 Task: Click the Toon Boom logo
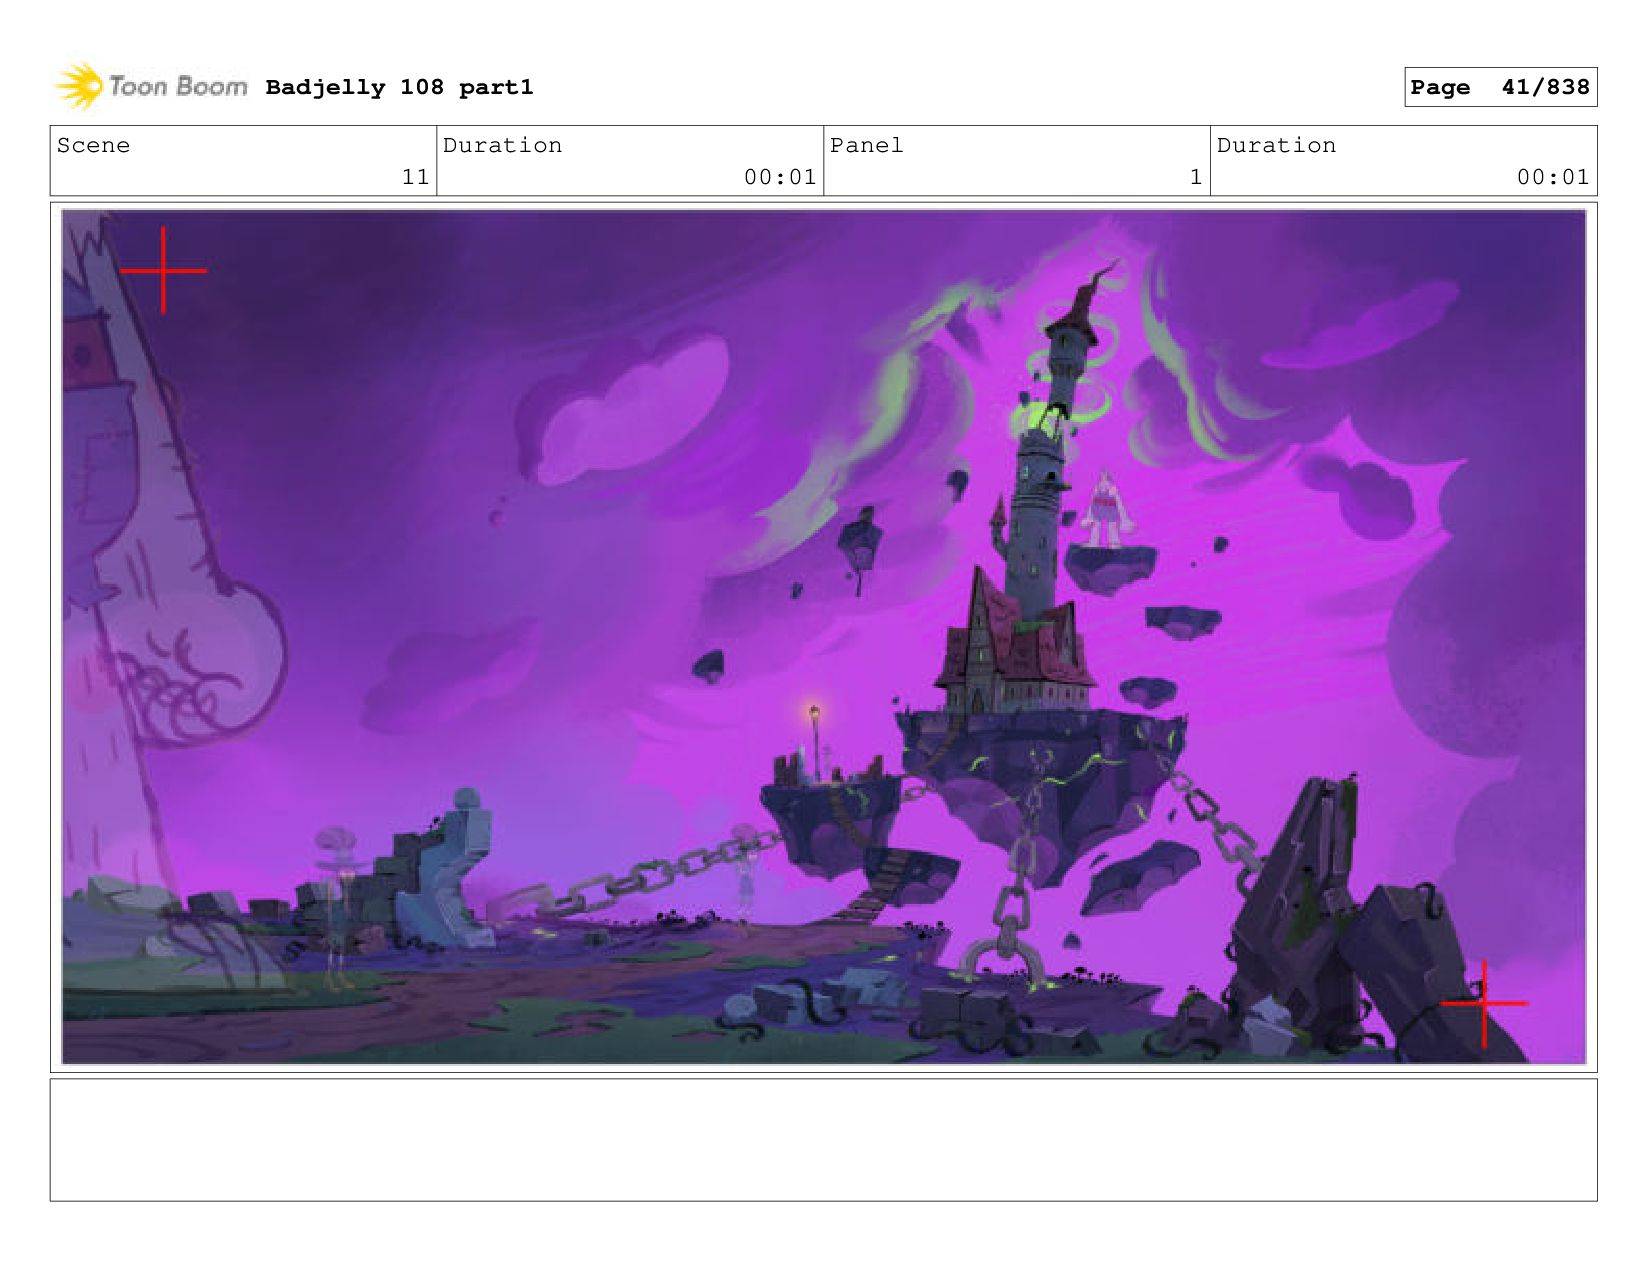point(150,86)
